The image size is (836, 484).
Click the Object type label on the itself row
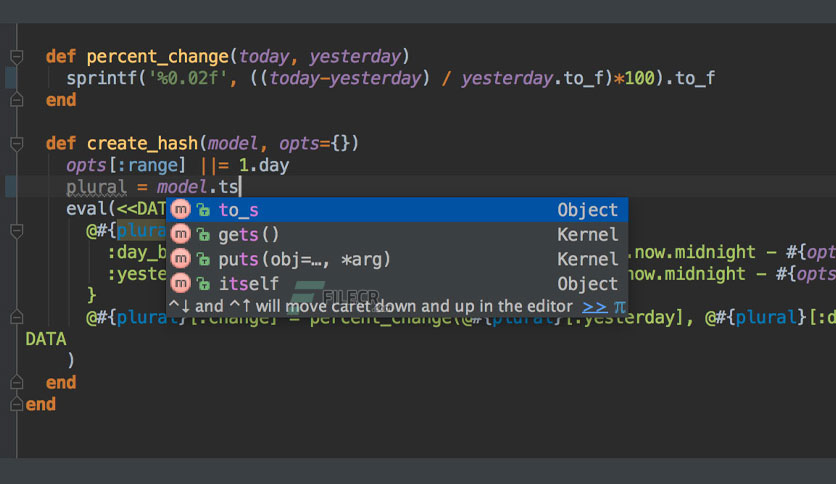coord(588,284)
